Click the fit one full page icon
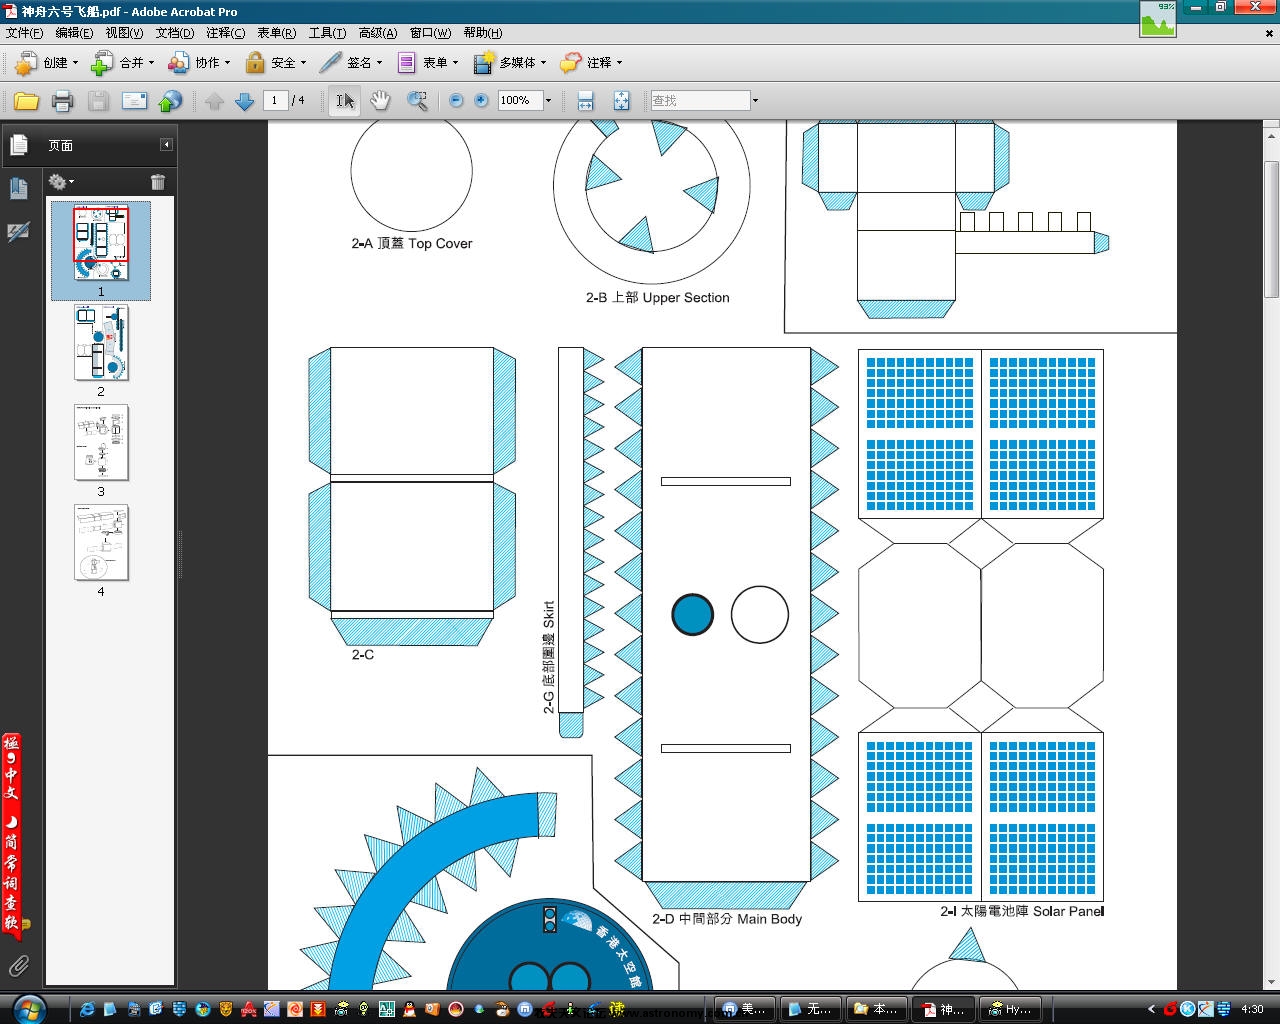The width and height of the screenshot is (1280, 1024). (621, 101)
